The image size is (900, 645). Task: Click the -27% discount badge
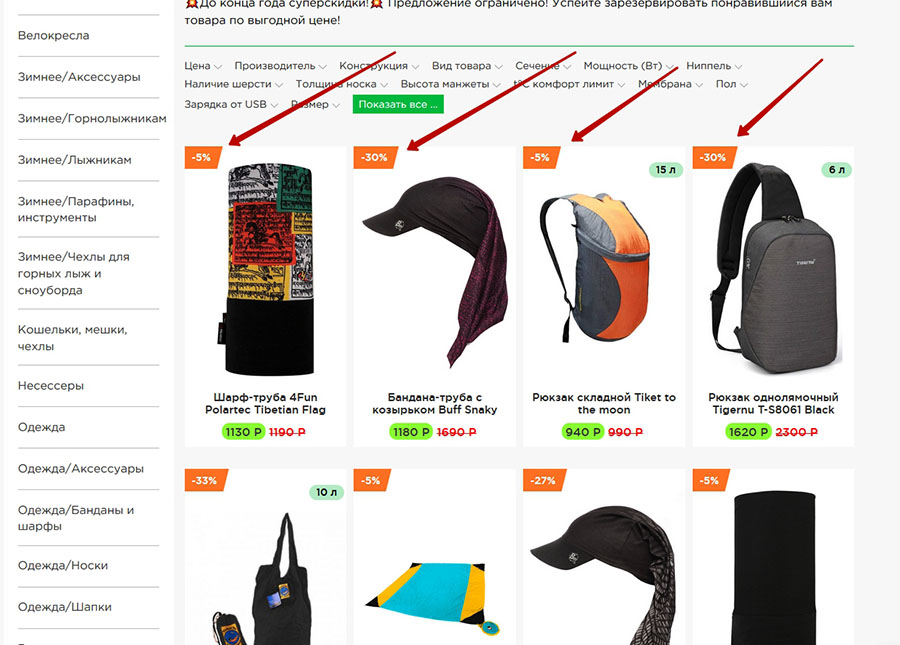[544, 480]
